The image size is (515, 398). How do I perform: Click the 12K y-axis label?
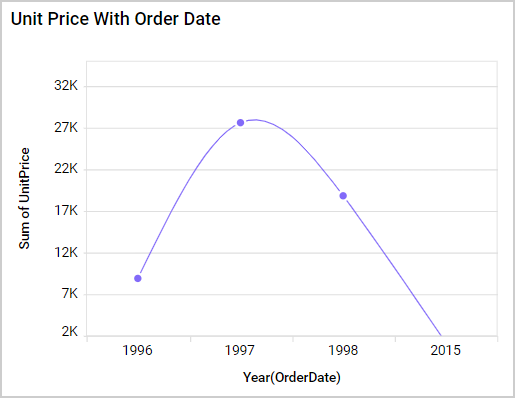(66, 252)
